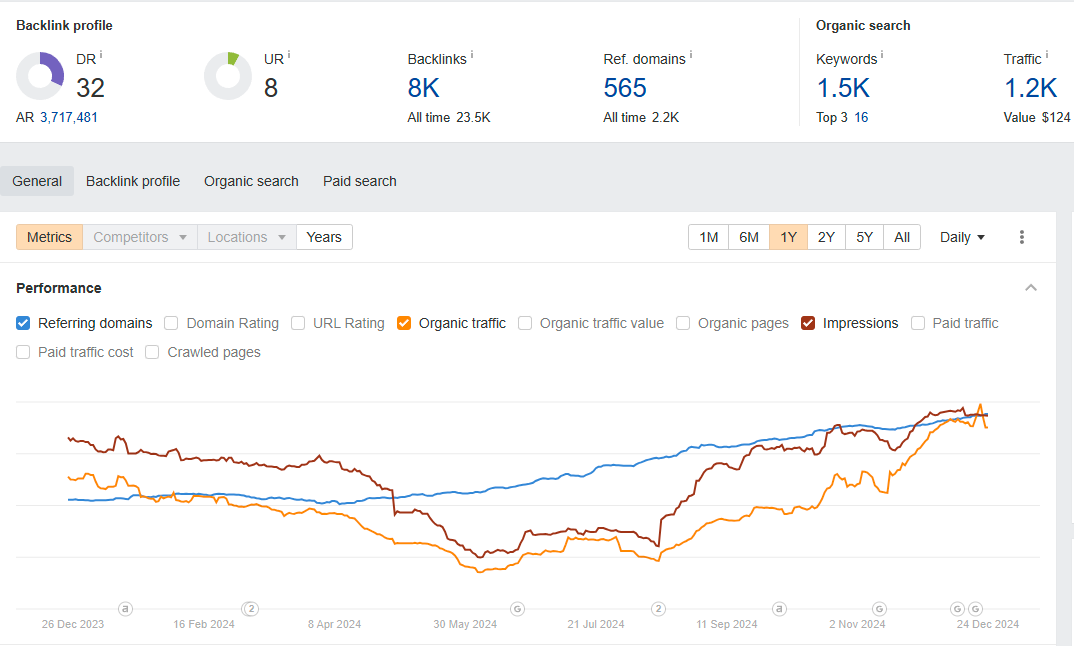The width and height of the screenshot is (1074, 646).
Task: Open the Daily interval dropdown
Action: [x=962, y=237]
